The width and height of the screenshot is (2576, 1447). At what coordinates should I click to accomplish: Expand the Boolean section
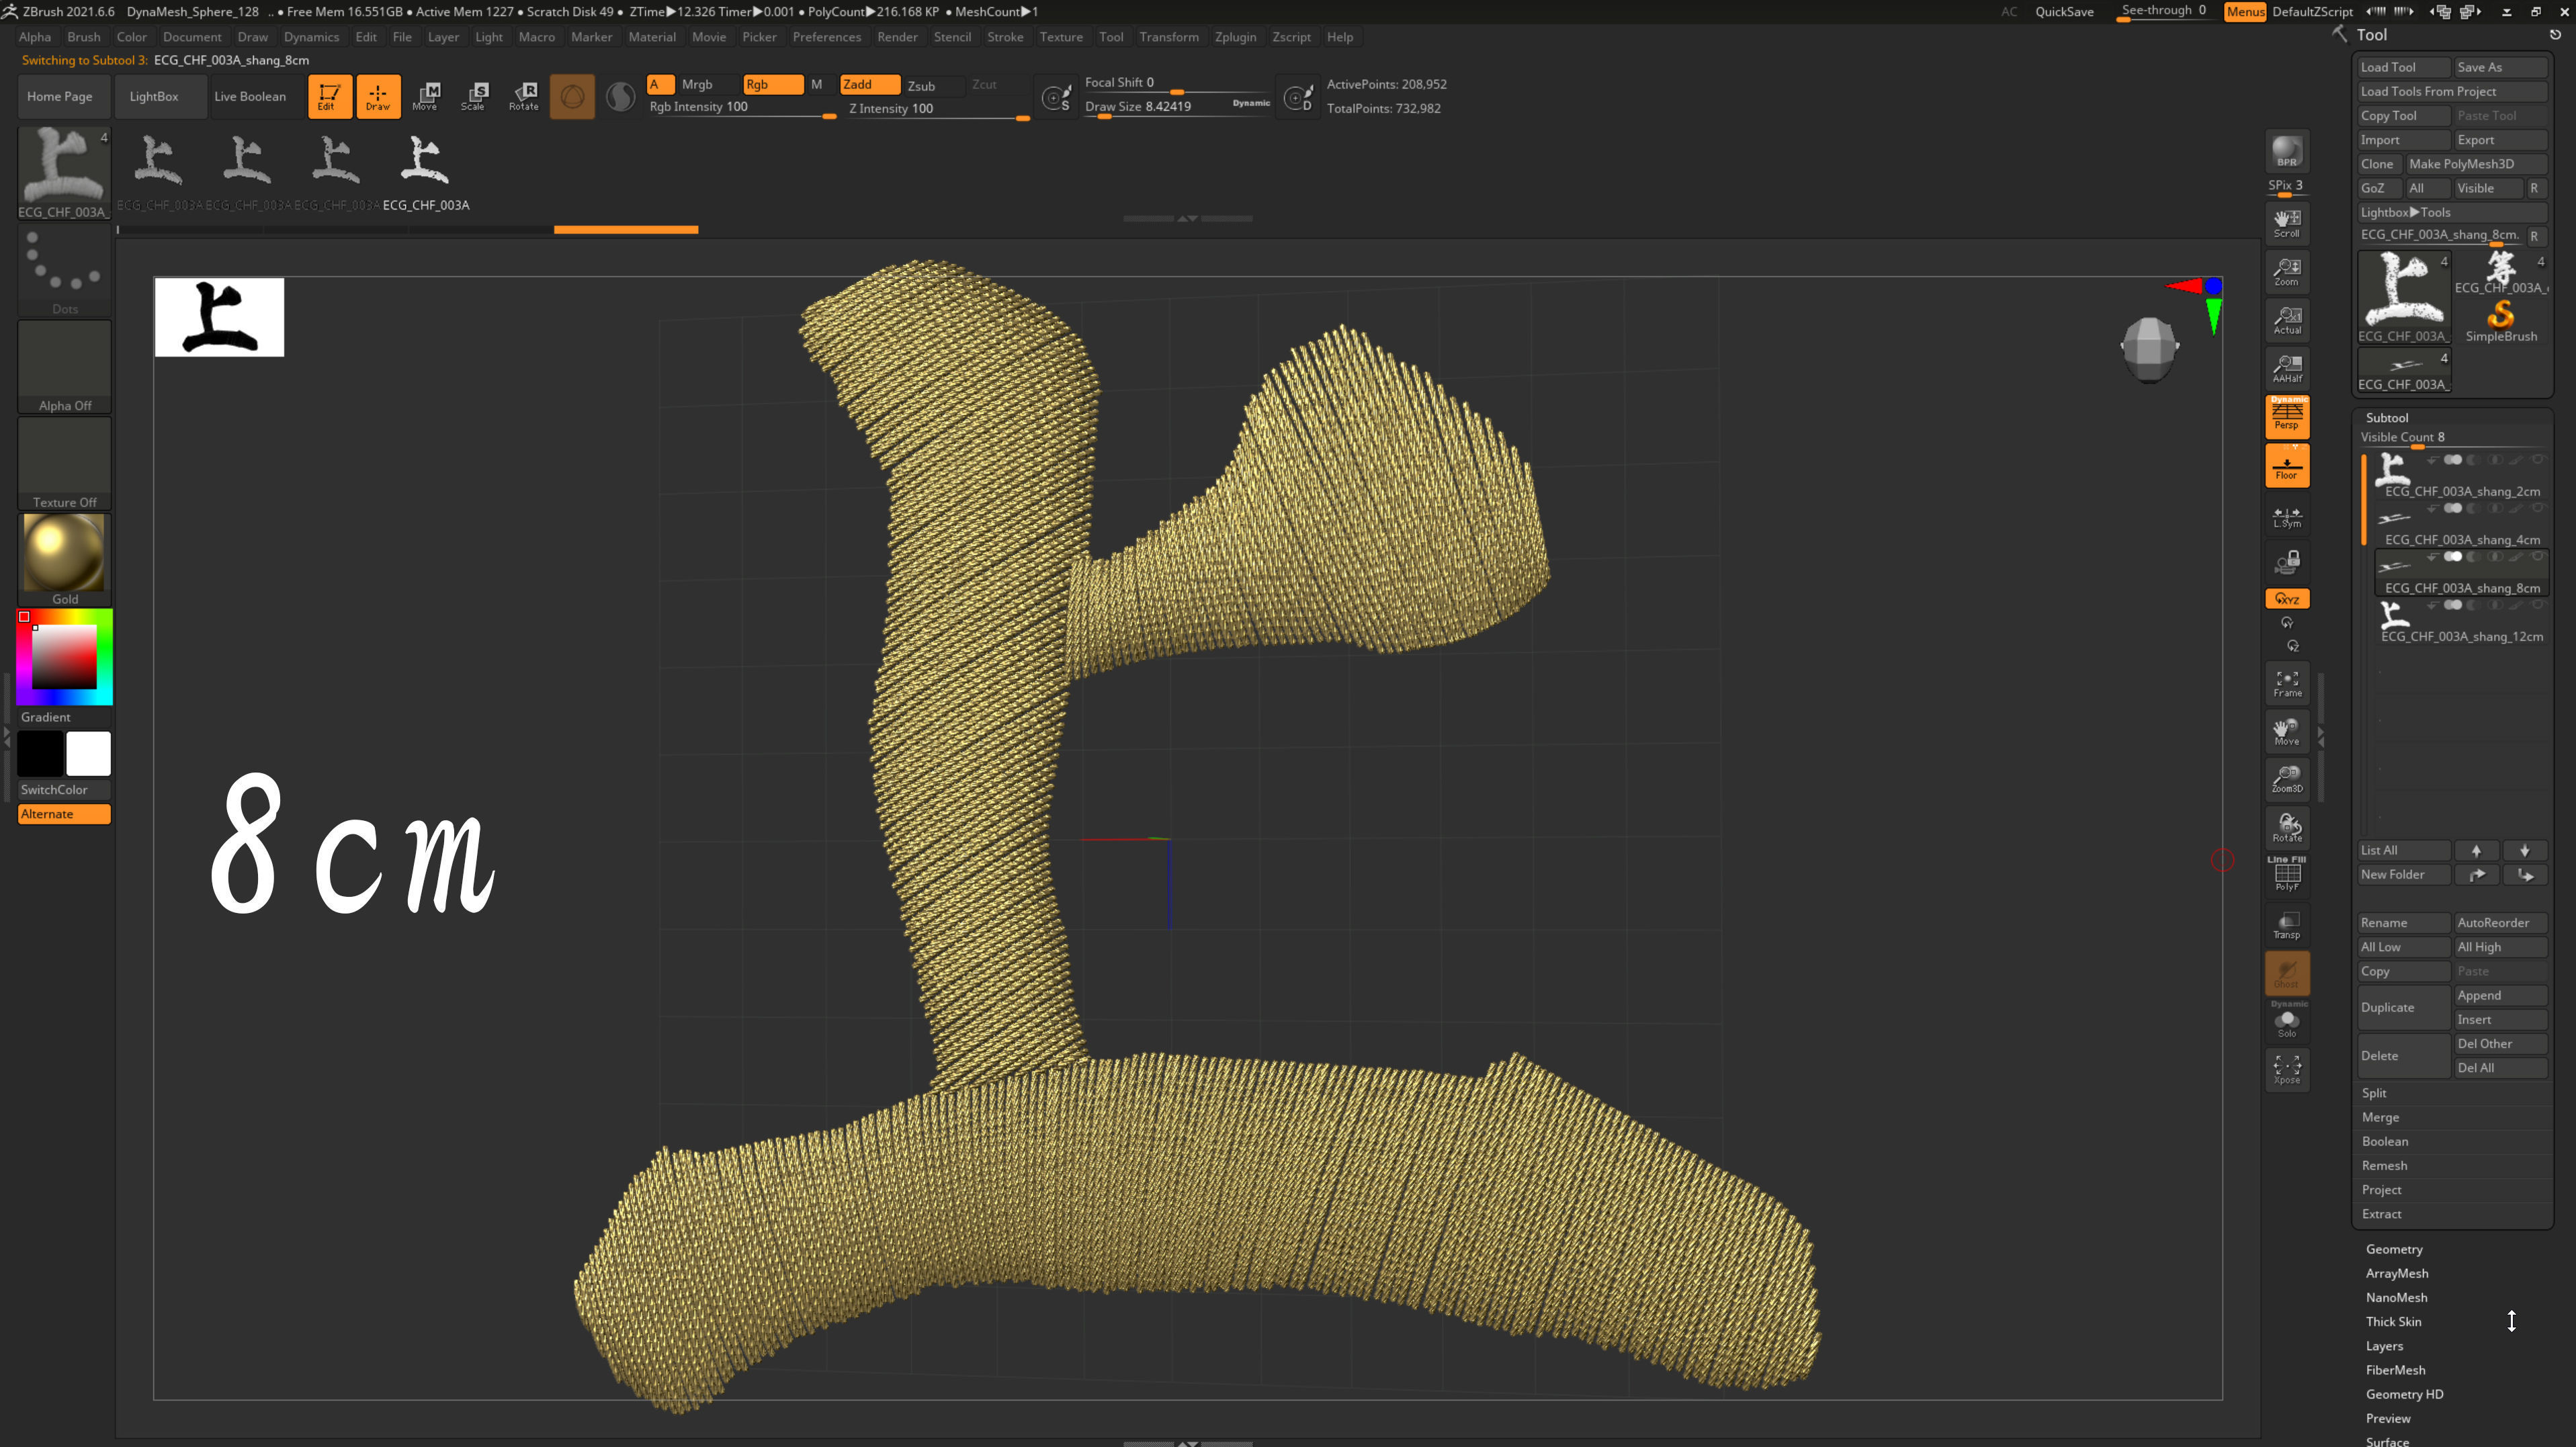pyautogui.click(x=2384, y=1141)
